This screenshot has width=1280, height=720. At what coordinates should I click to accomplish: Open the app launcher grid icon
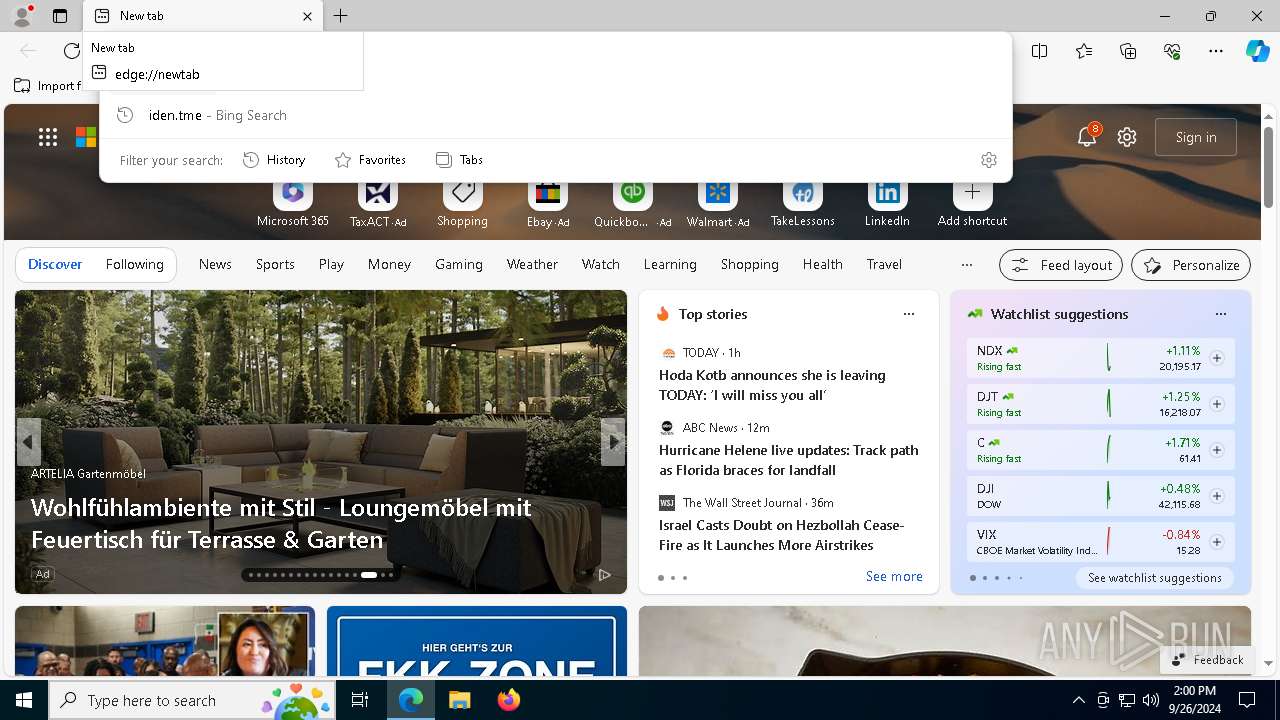pyautogui.click(x=48, y=137)
